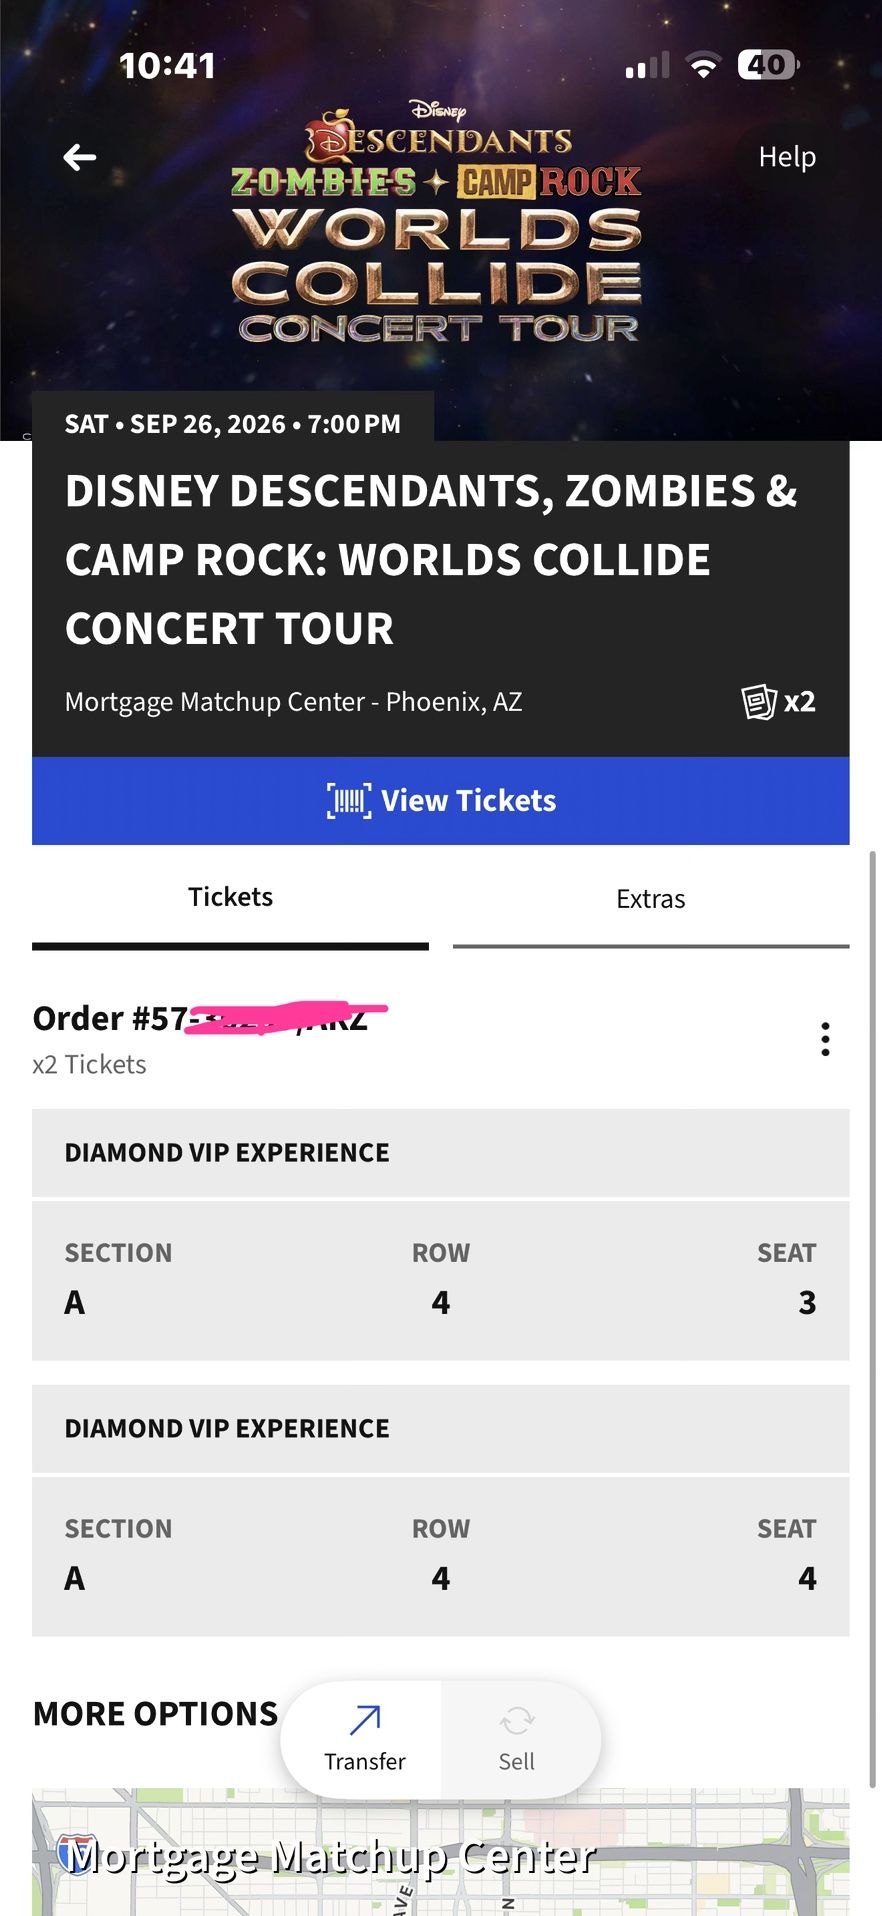Tap the back arrow to leave event page
Image resolution: width=882 pixels, height=1916 pixels.
click(79, 157)
